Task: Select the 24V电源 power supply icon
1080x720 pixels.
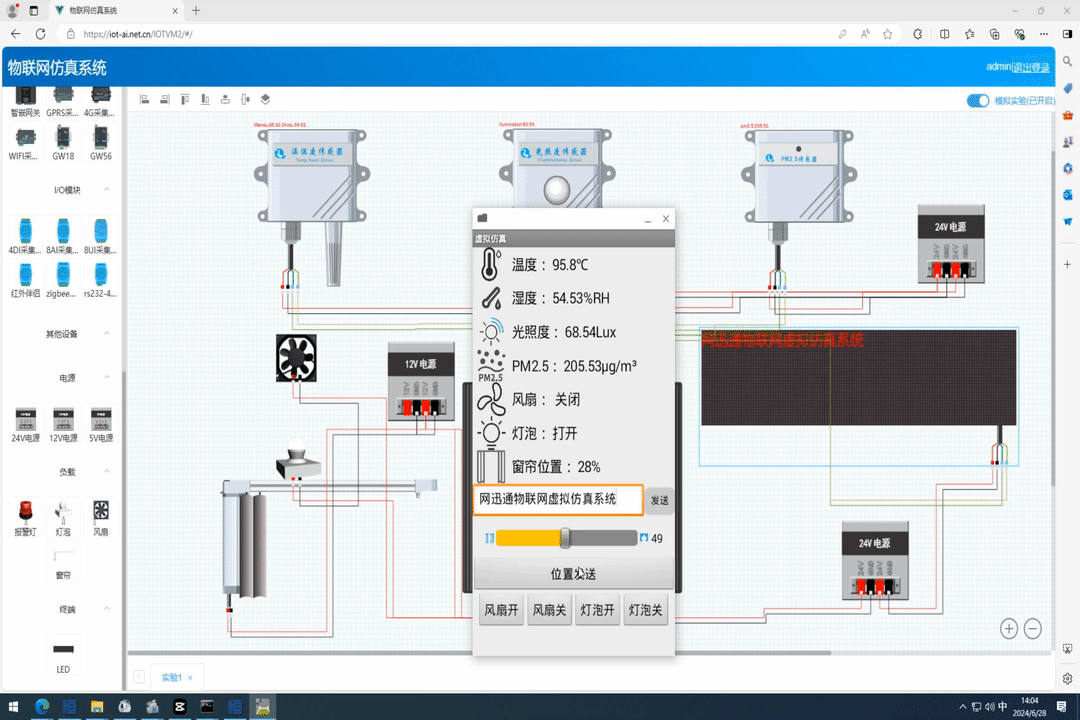Action: [x=24, y=420]
